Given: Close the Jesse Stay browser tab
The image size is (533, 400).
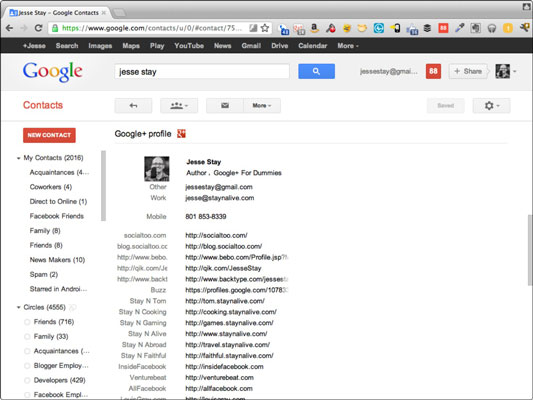Looking at the screenshot, I should (x=104, y=13).
